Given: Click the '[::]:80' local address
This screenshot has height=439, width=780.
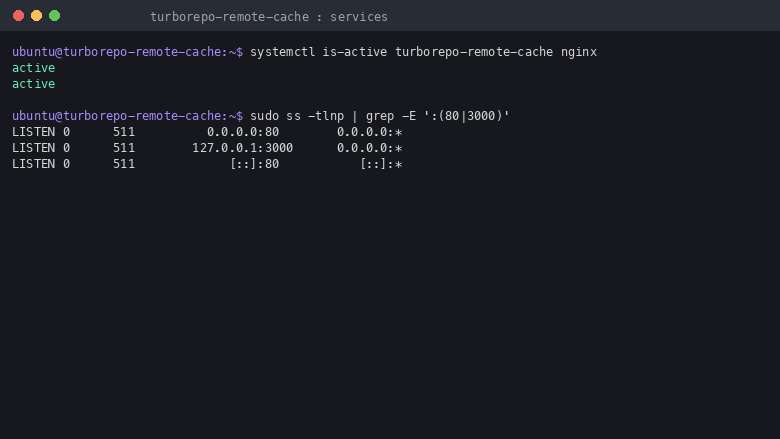Looking at the screenshot, I should click(254, 164).
